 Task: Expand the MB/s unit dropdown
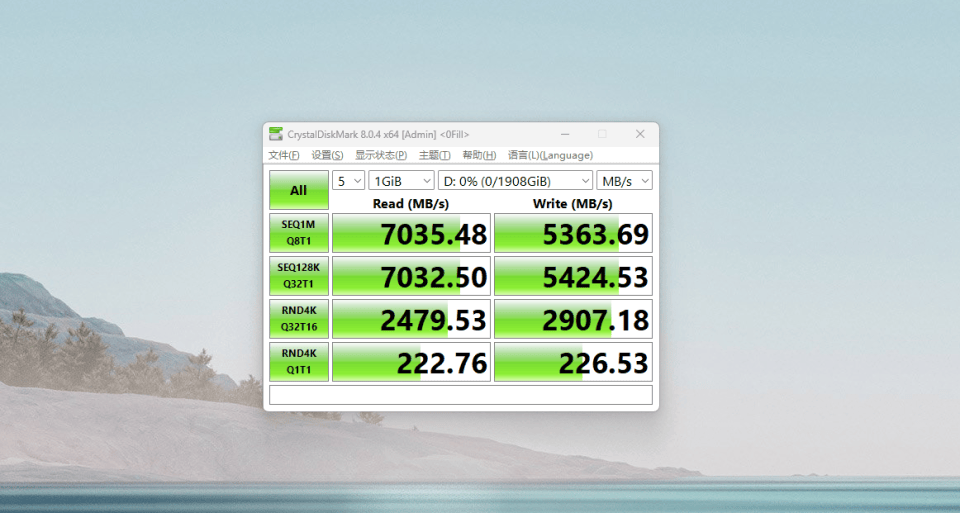click(x=624, y=181)
